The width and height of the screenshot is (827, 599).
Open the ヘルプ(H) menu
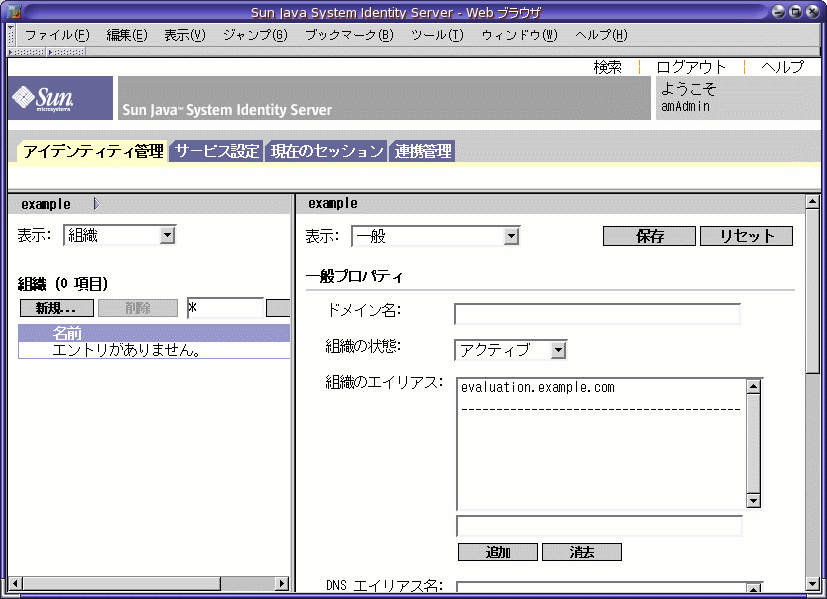pyautogui.click(x=601, y=35)
